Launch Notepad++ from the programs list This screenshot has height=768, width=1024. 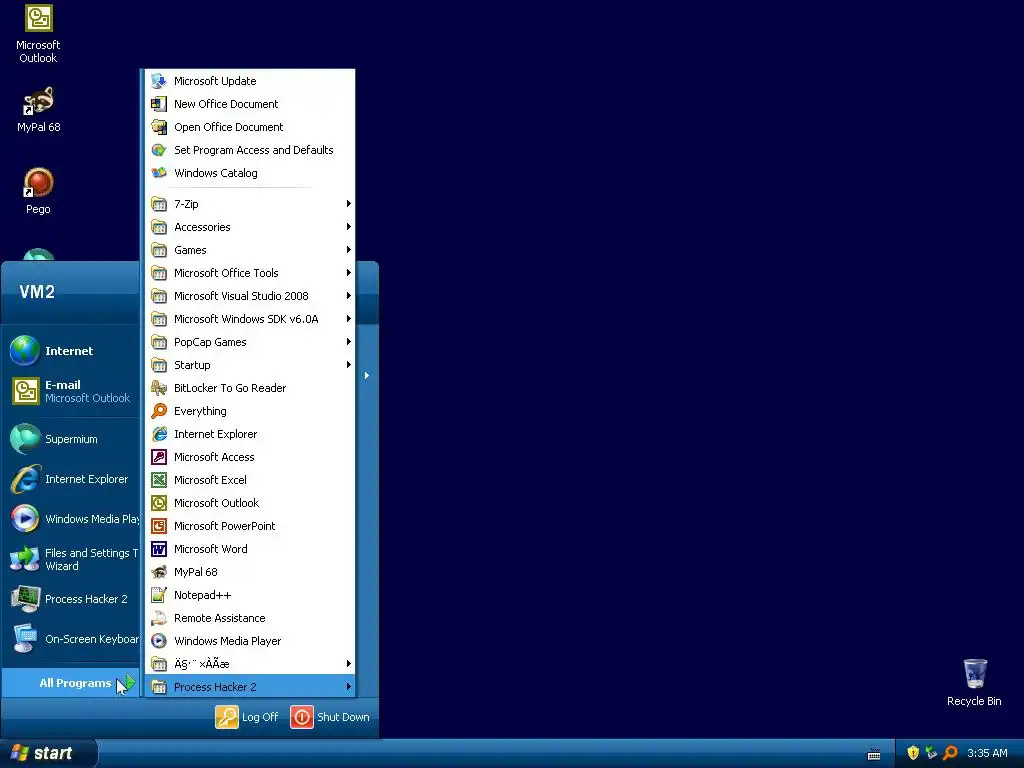250,595
